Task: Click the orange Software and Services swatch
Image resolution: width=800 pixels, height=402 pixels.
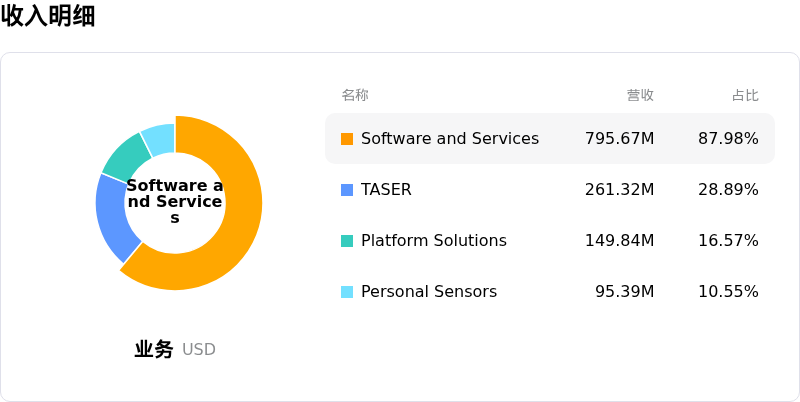Action: click(x=347, y=139)
